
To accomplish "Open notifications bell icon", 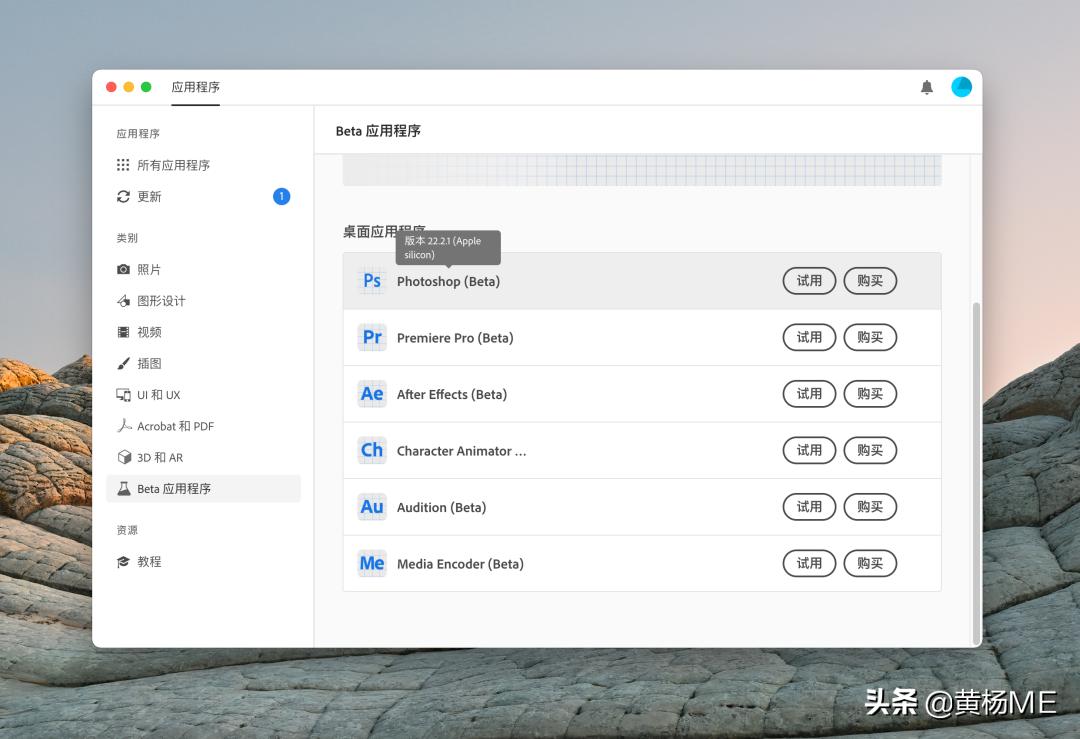I will tap(927, 87).
